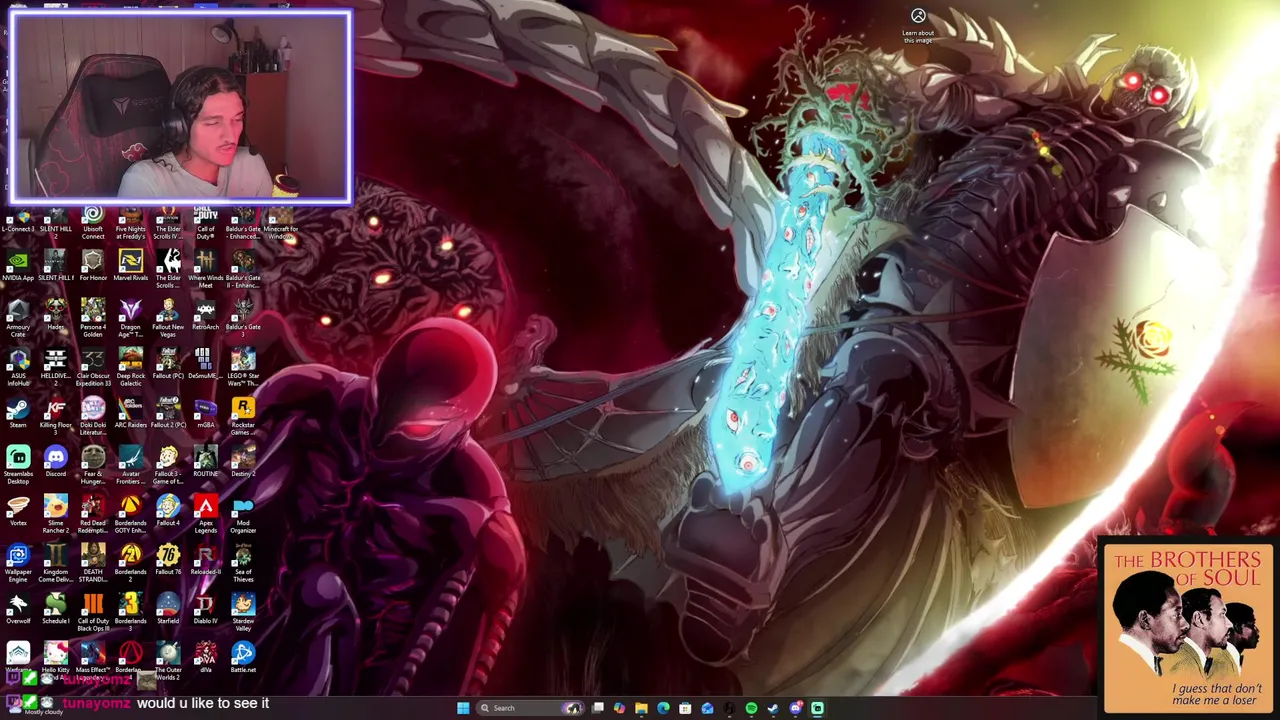Open the Minecraft for Windows shortcut
This screenshot has width=1280, height=720.
[280, 222]
